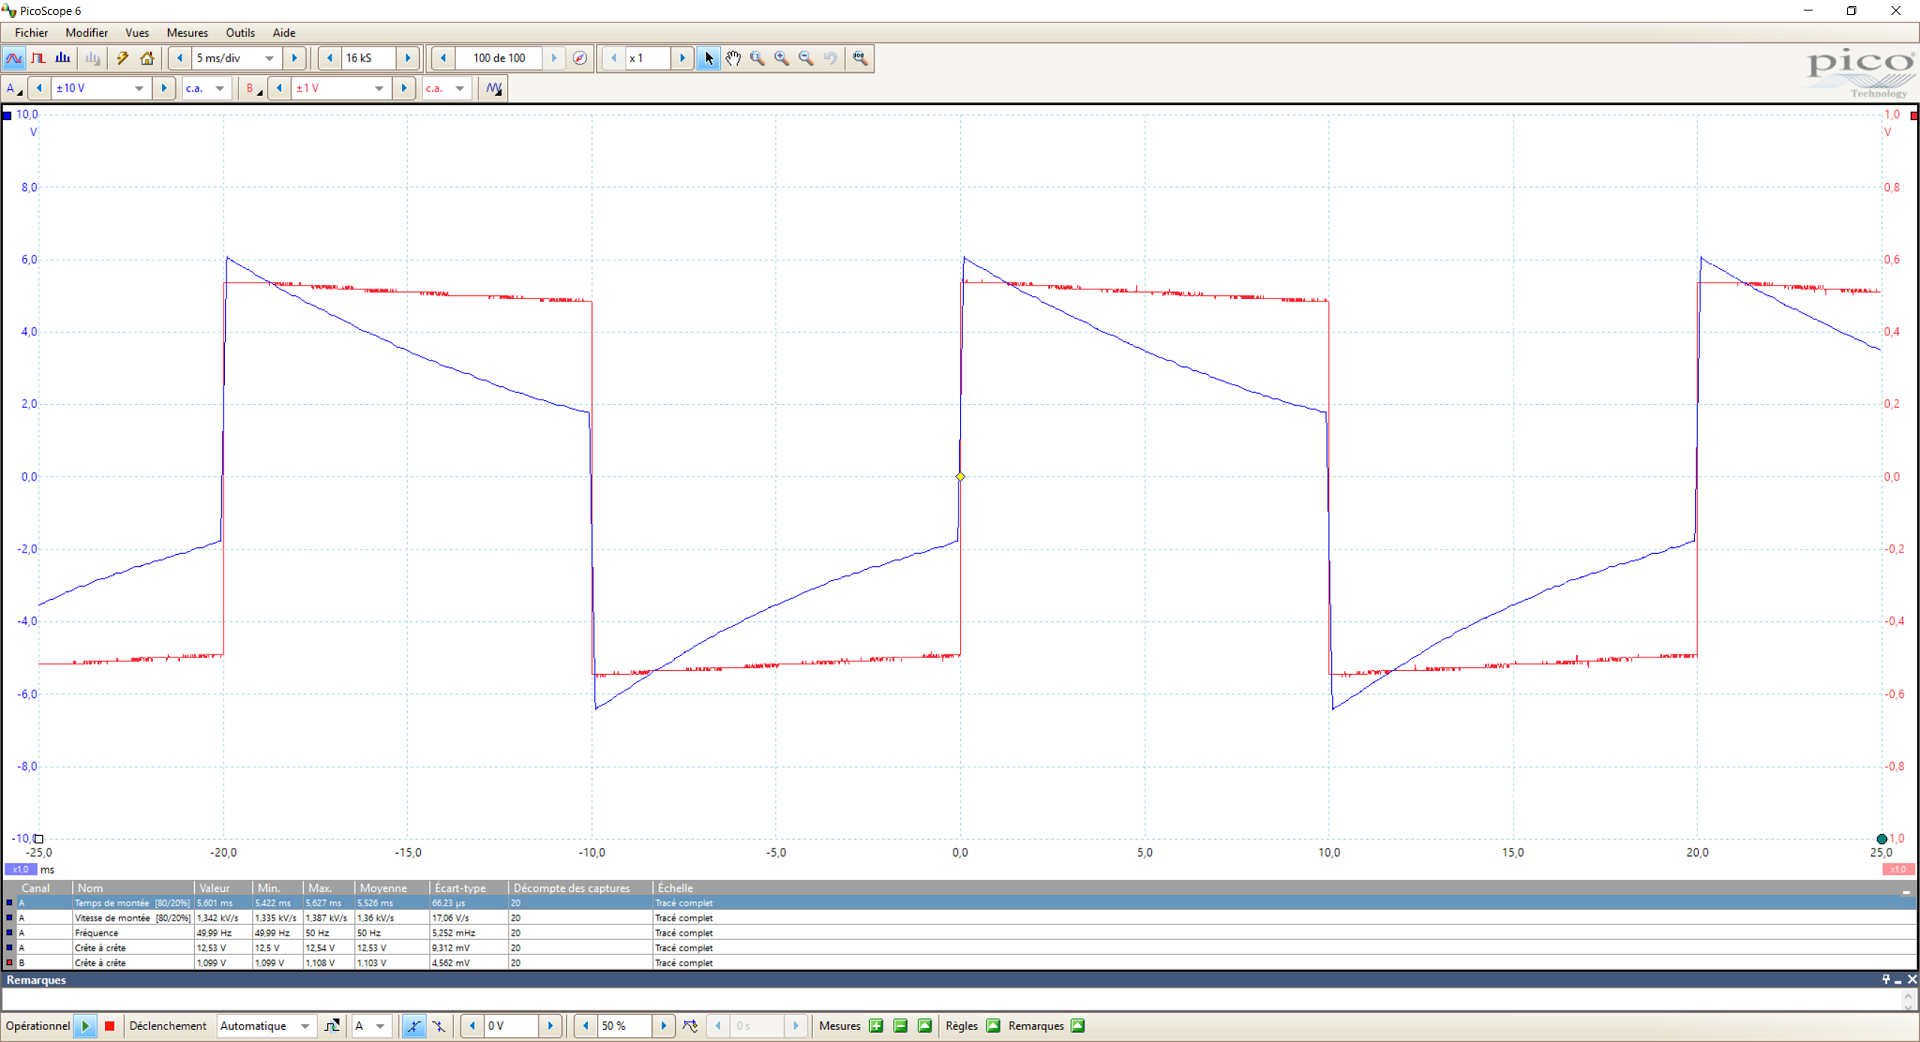The height and width of the screenshot is (1042, 1920).
Task: Increase channel A voltage range
Action: (164, 89)
